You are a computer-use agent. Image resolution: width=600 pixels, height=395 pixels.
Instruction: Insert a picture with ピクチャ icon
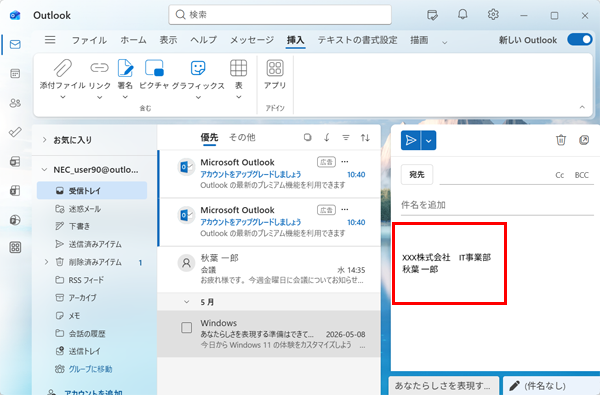(154, 68)
